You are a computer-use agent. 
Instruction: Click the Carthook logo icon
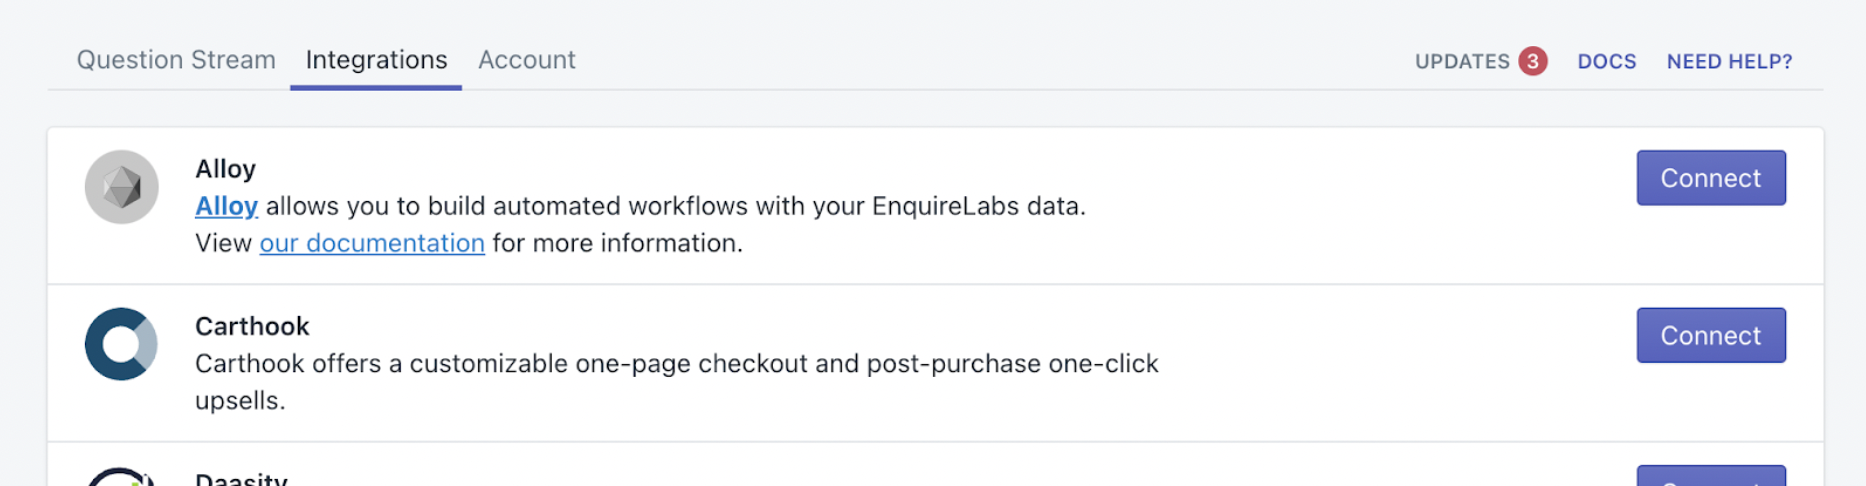click(121, 344)
